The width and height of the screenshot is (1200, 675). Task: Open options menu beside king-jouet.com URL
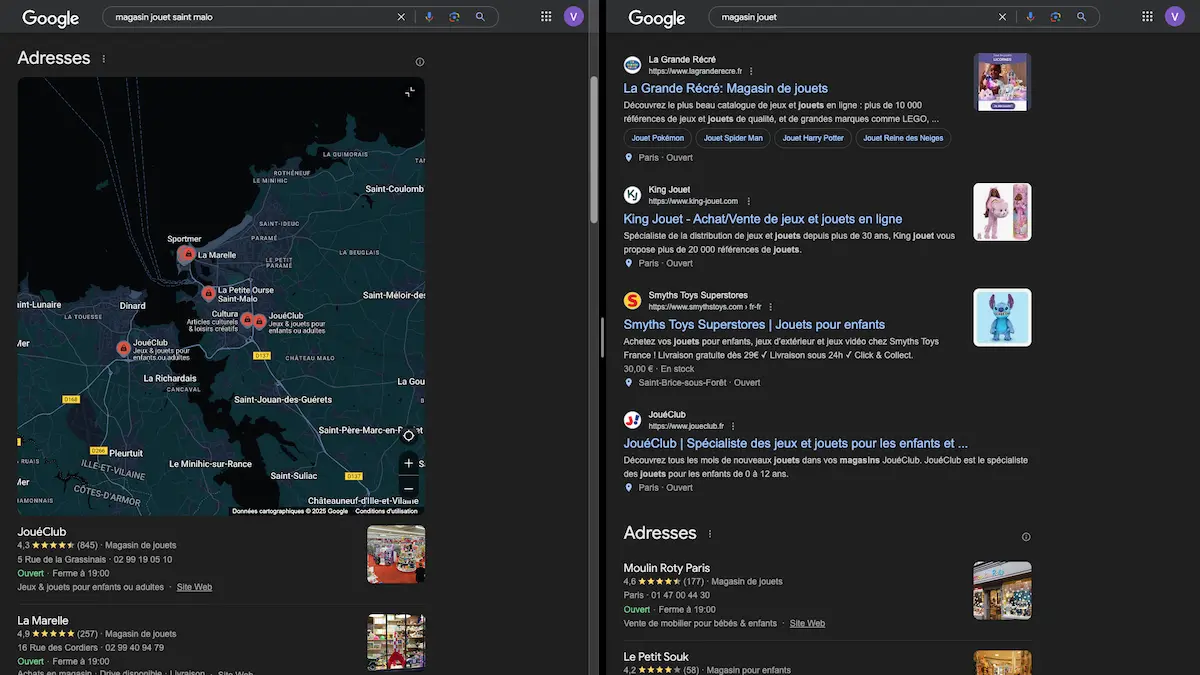click(x=748, y=201)
